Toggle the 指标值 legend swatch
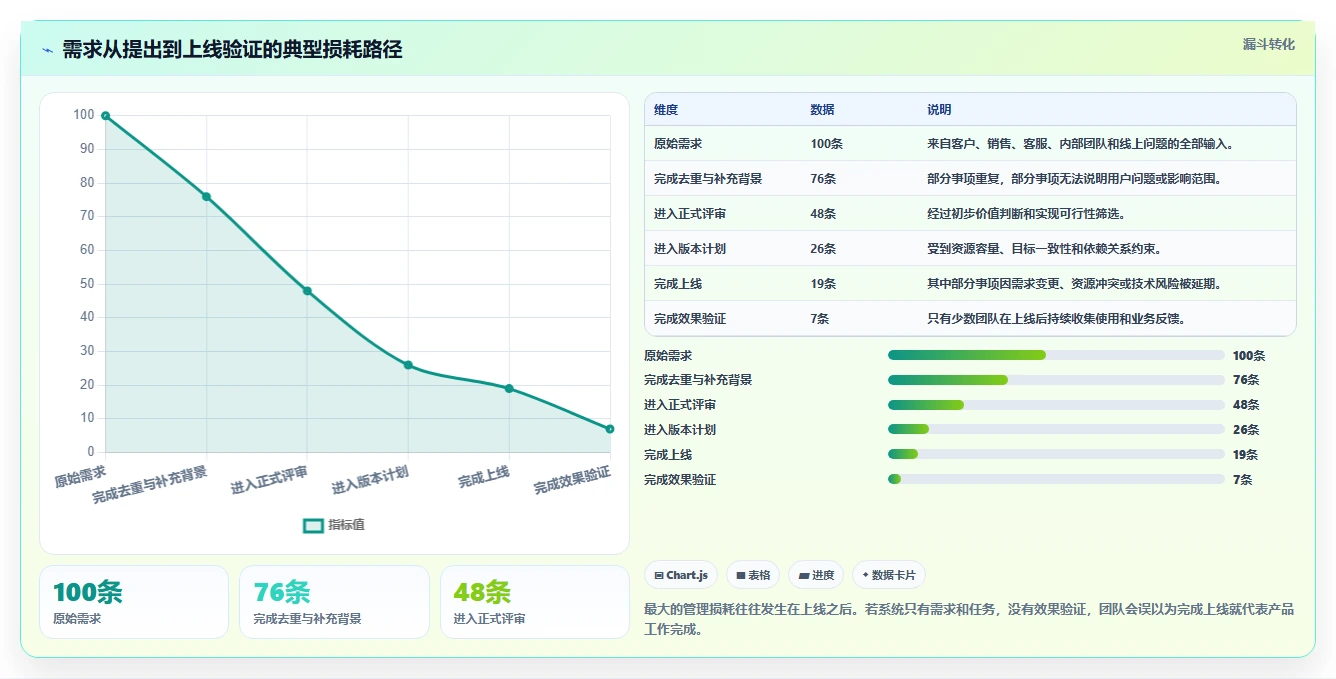Screen dimensions: 1336x679 click(313, 525)
